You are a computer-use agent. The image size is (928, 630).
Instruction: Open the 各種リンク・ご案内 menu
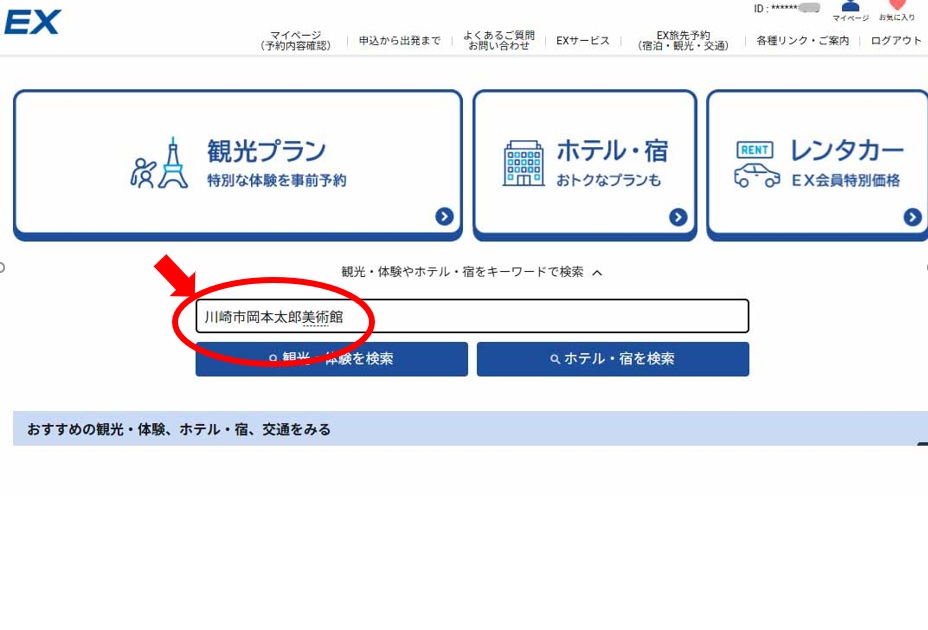click(x=803, y=40)
